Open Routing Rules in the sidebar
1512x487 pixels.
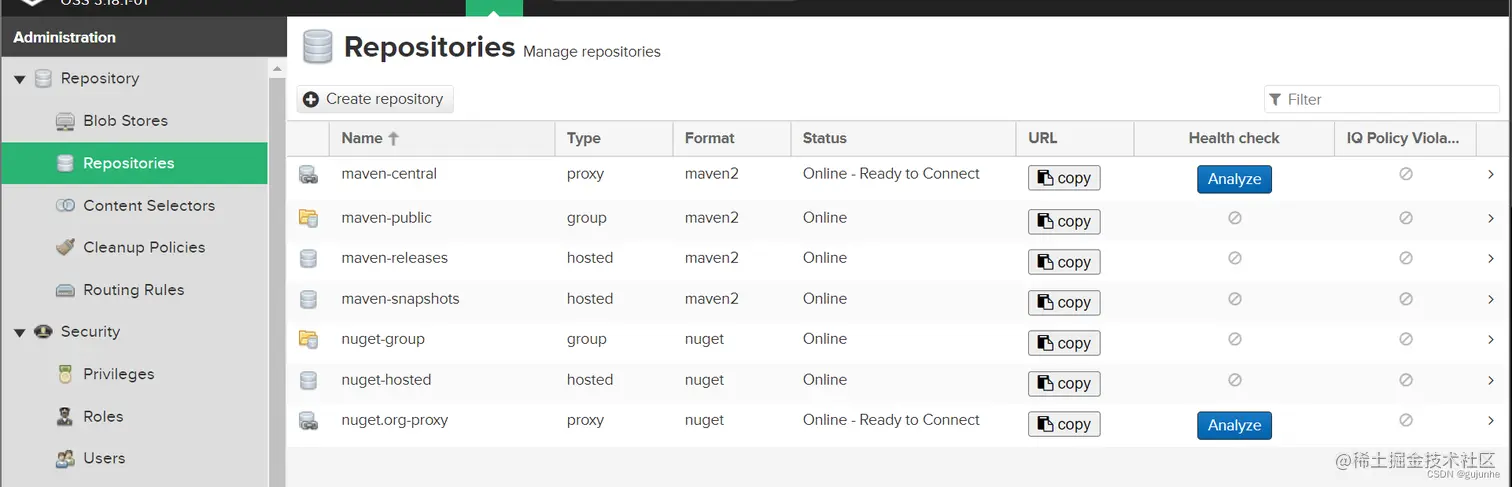(134, 290)
